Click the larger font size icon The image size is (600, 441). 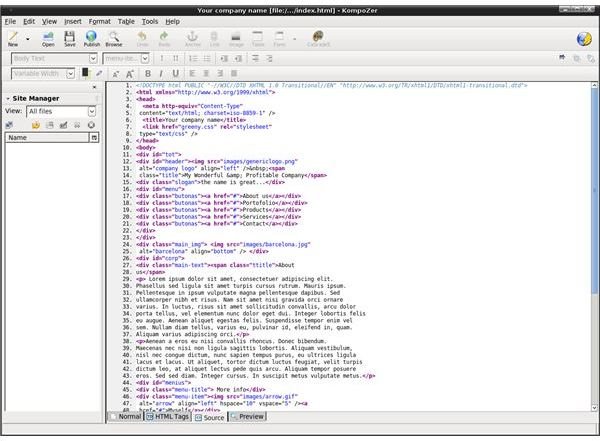pyautogui.click(x=130, y=74)
